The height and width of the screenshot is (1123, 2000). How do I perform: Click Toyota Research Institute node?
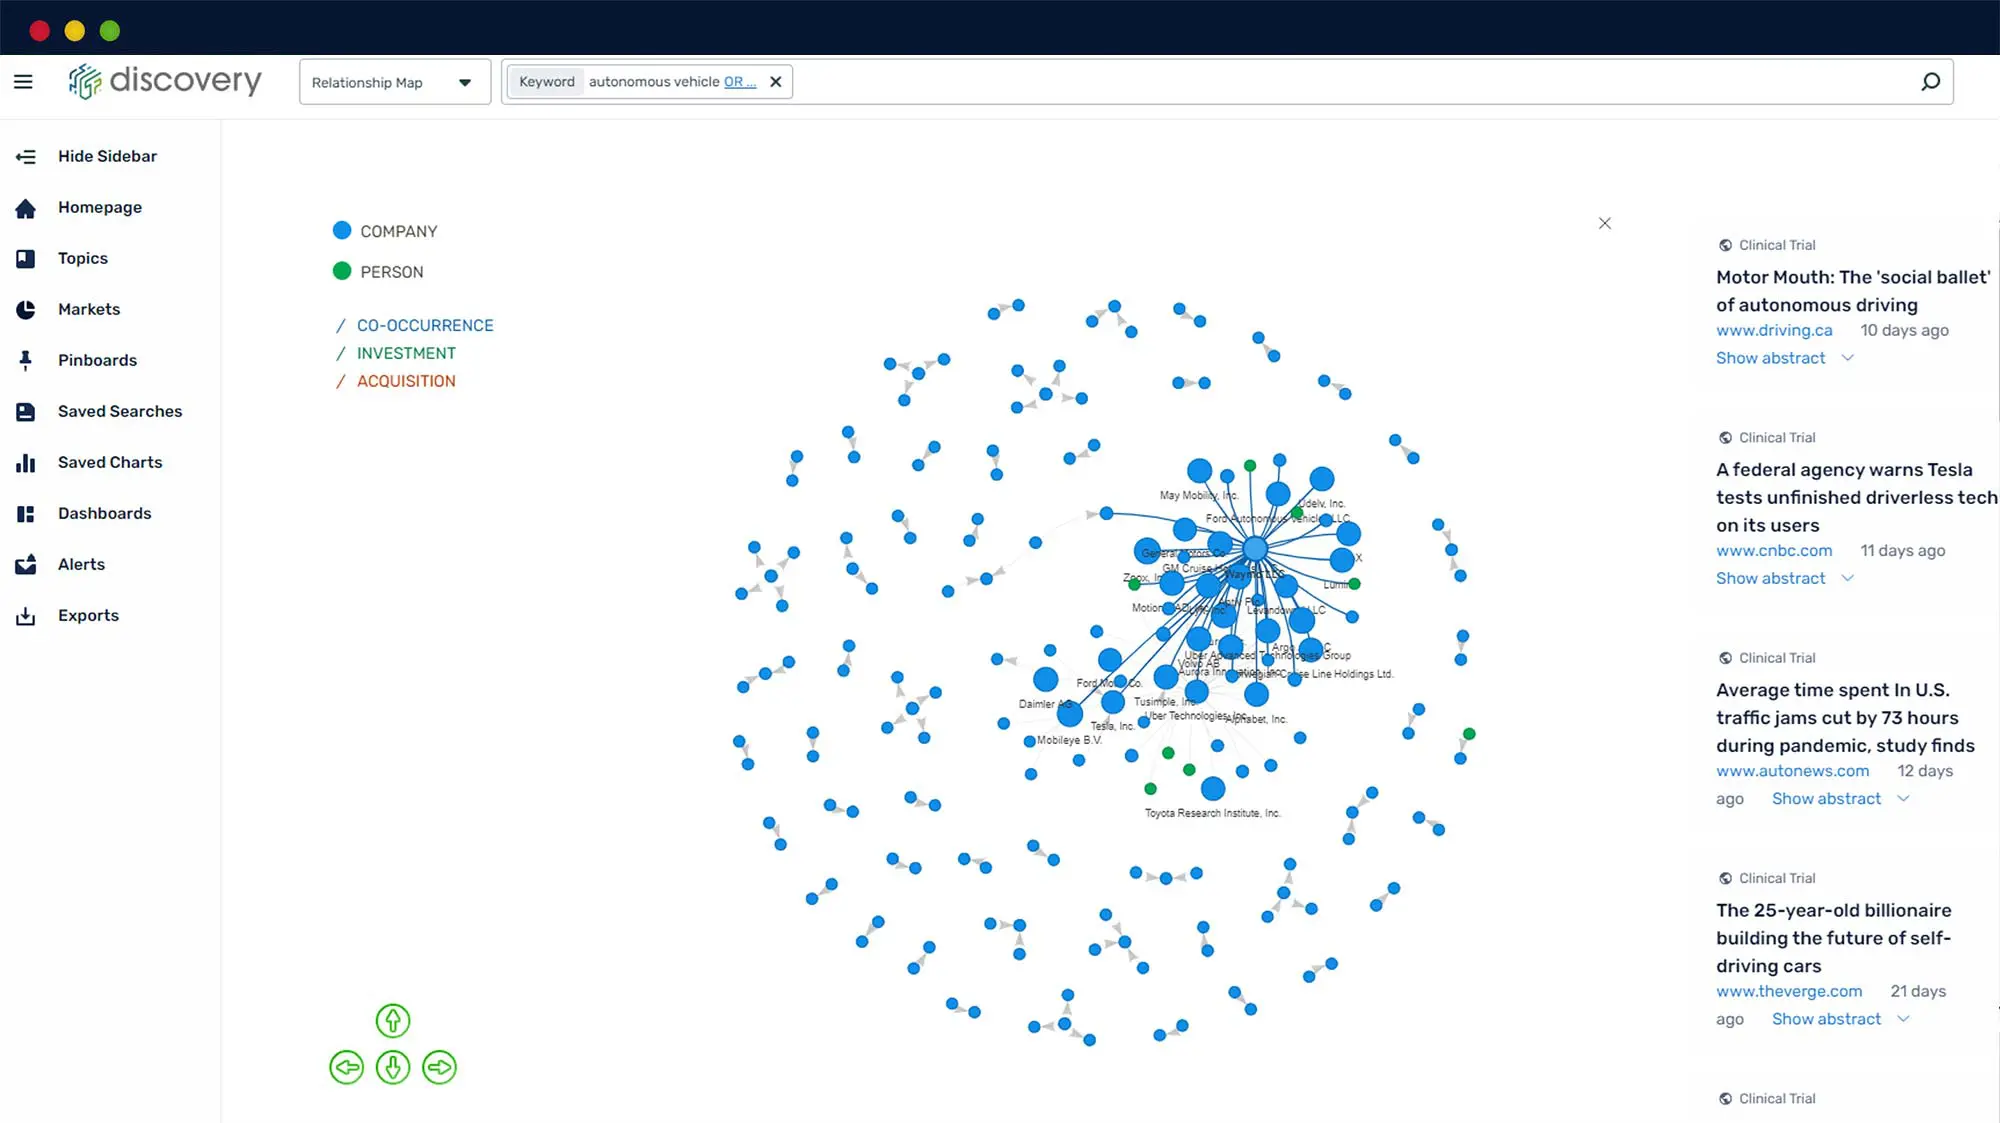point(1213,789)
